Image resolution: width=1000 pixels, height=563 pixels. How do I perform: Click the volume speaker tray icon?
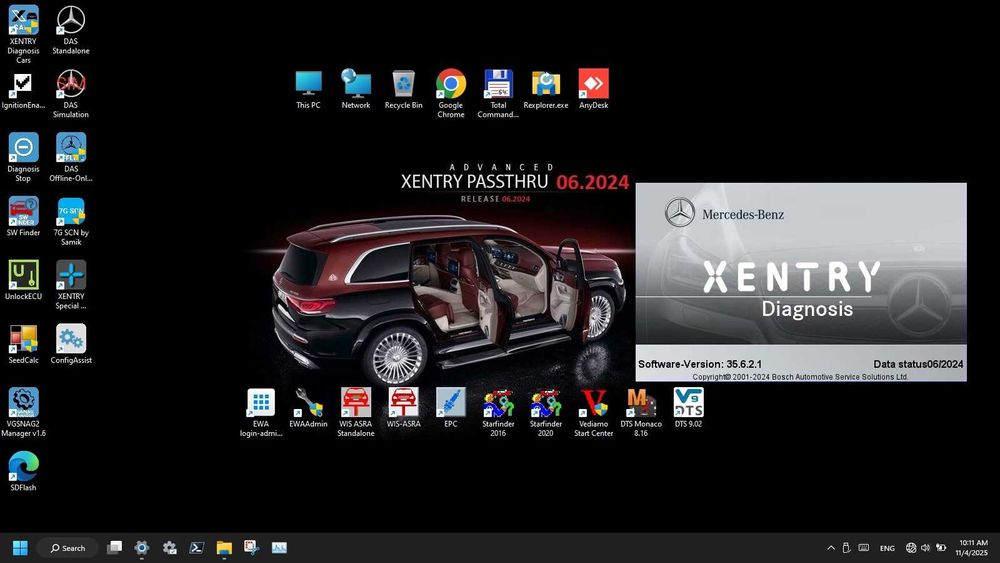click(x=925, y=548)
